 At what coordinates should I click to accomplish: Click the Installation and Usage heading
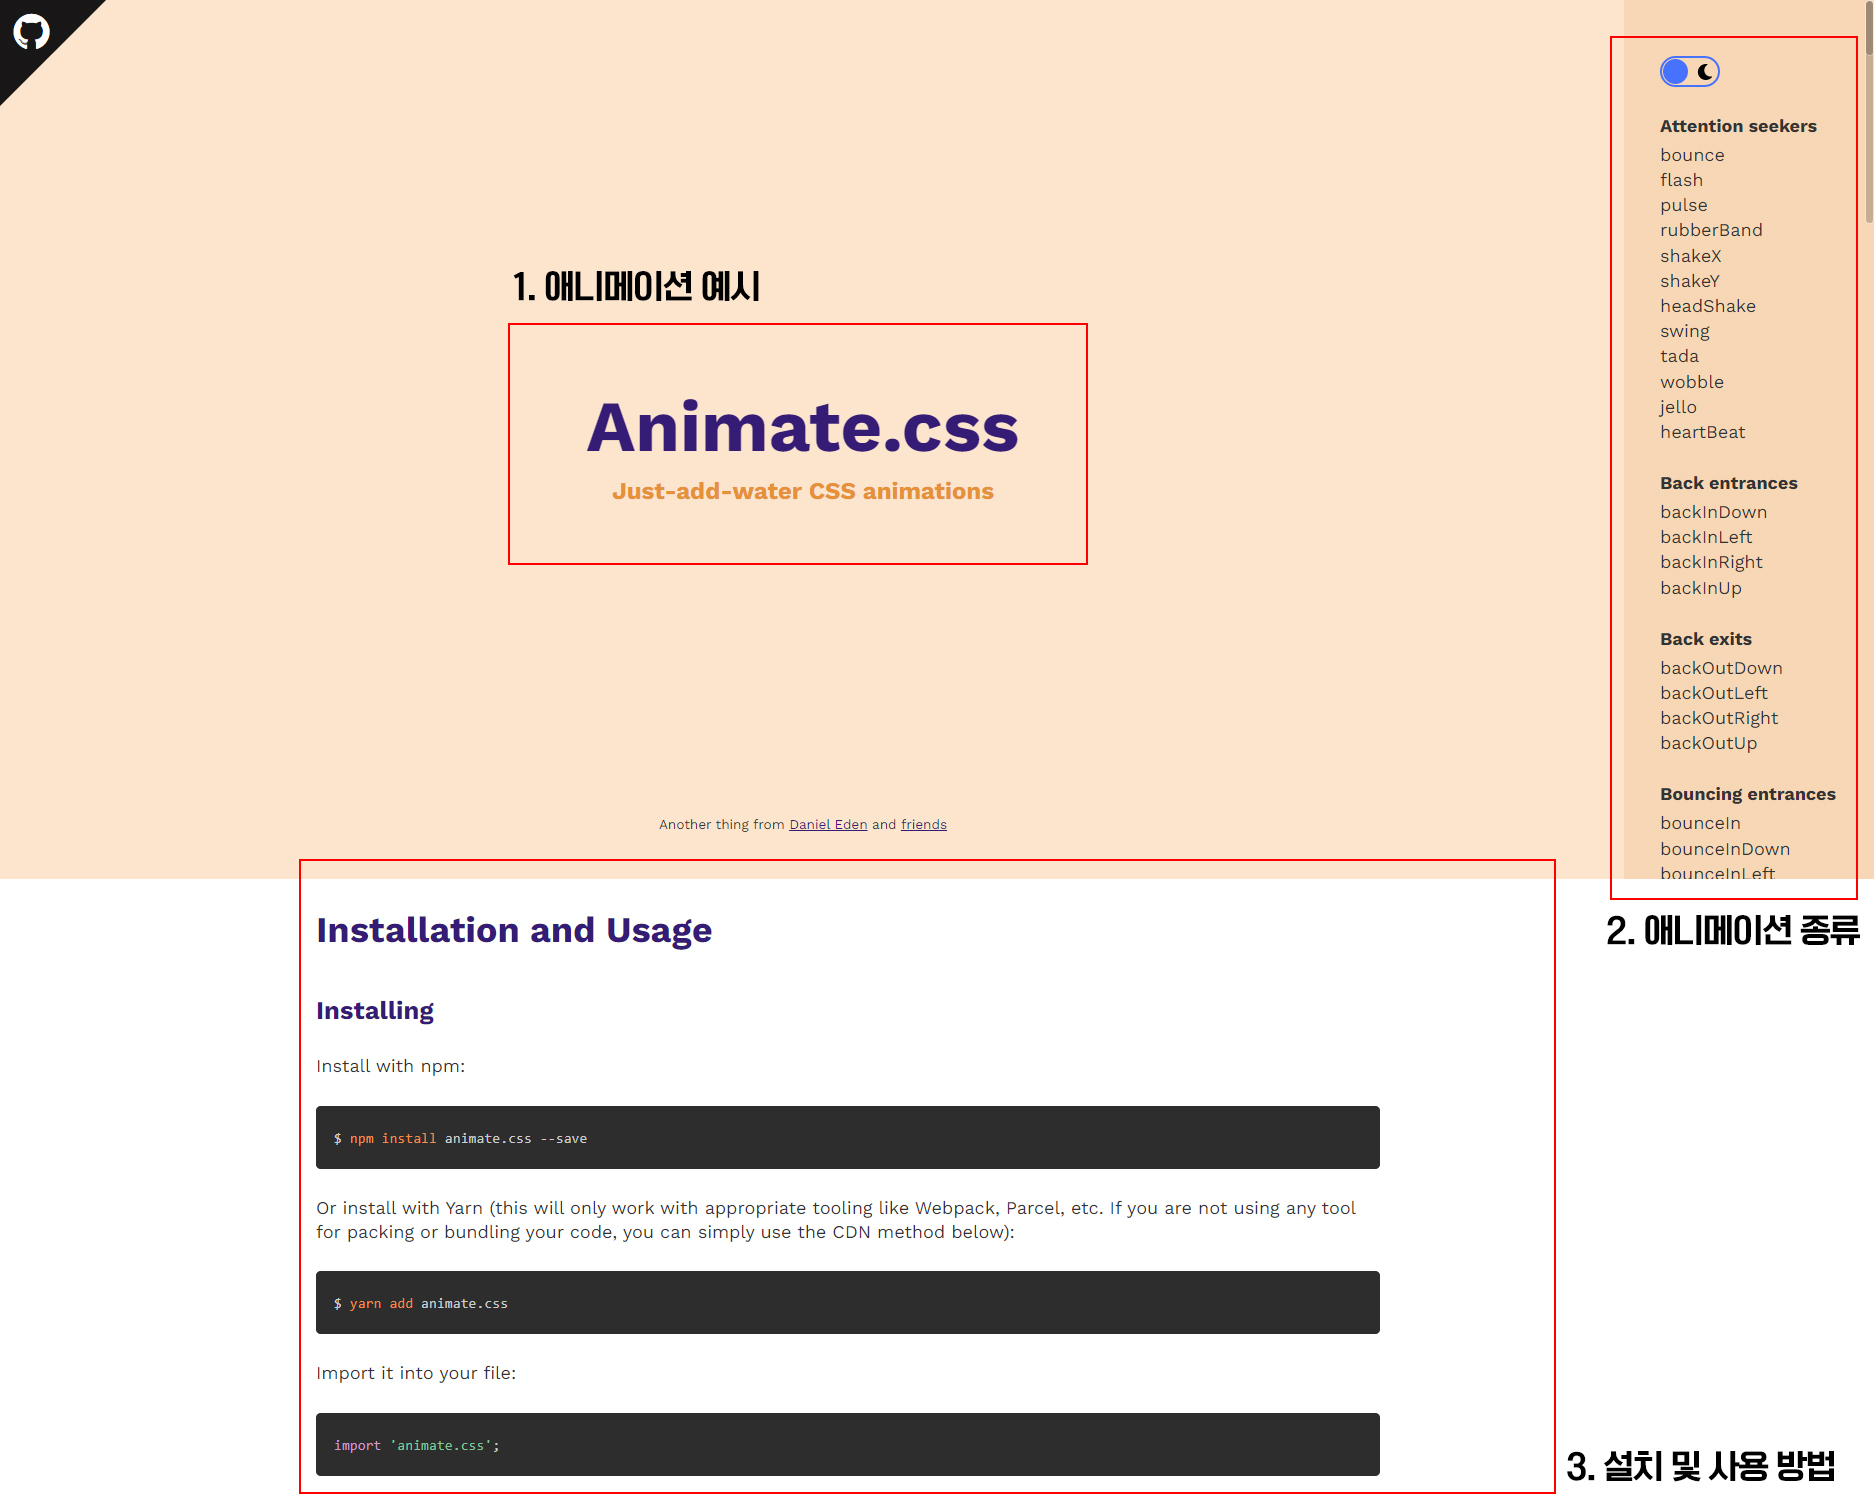click(x=514, y=930)
